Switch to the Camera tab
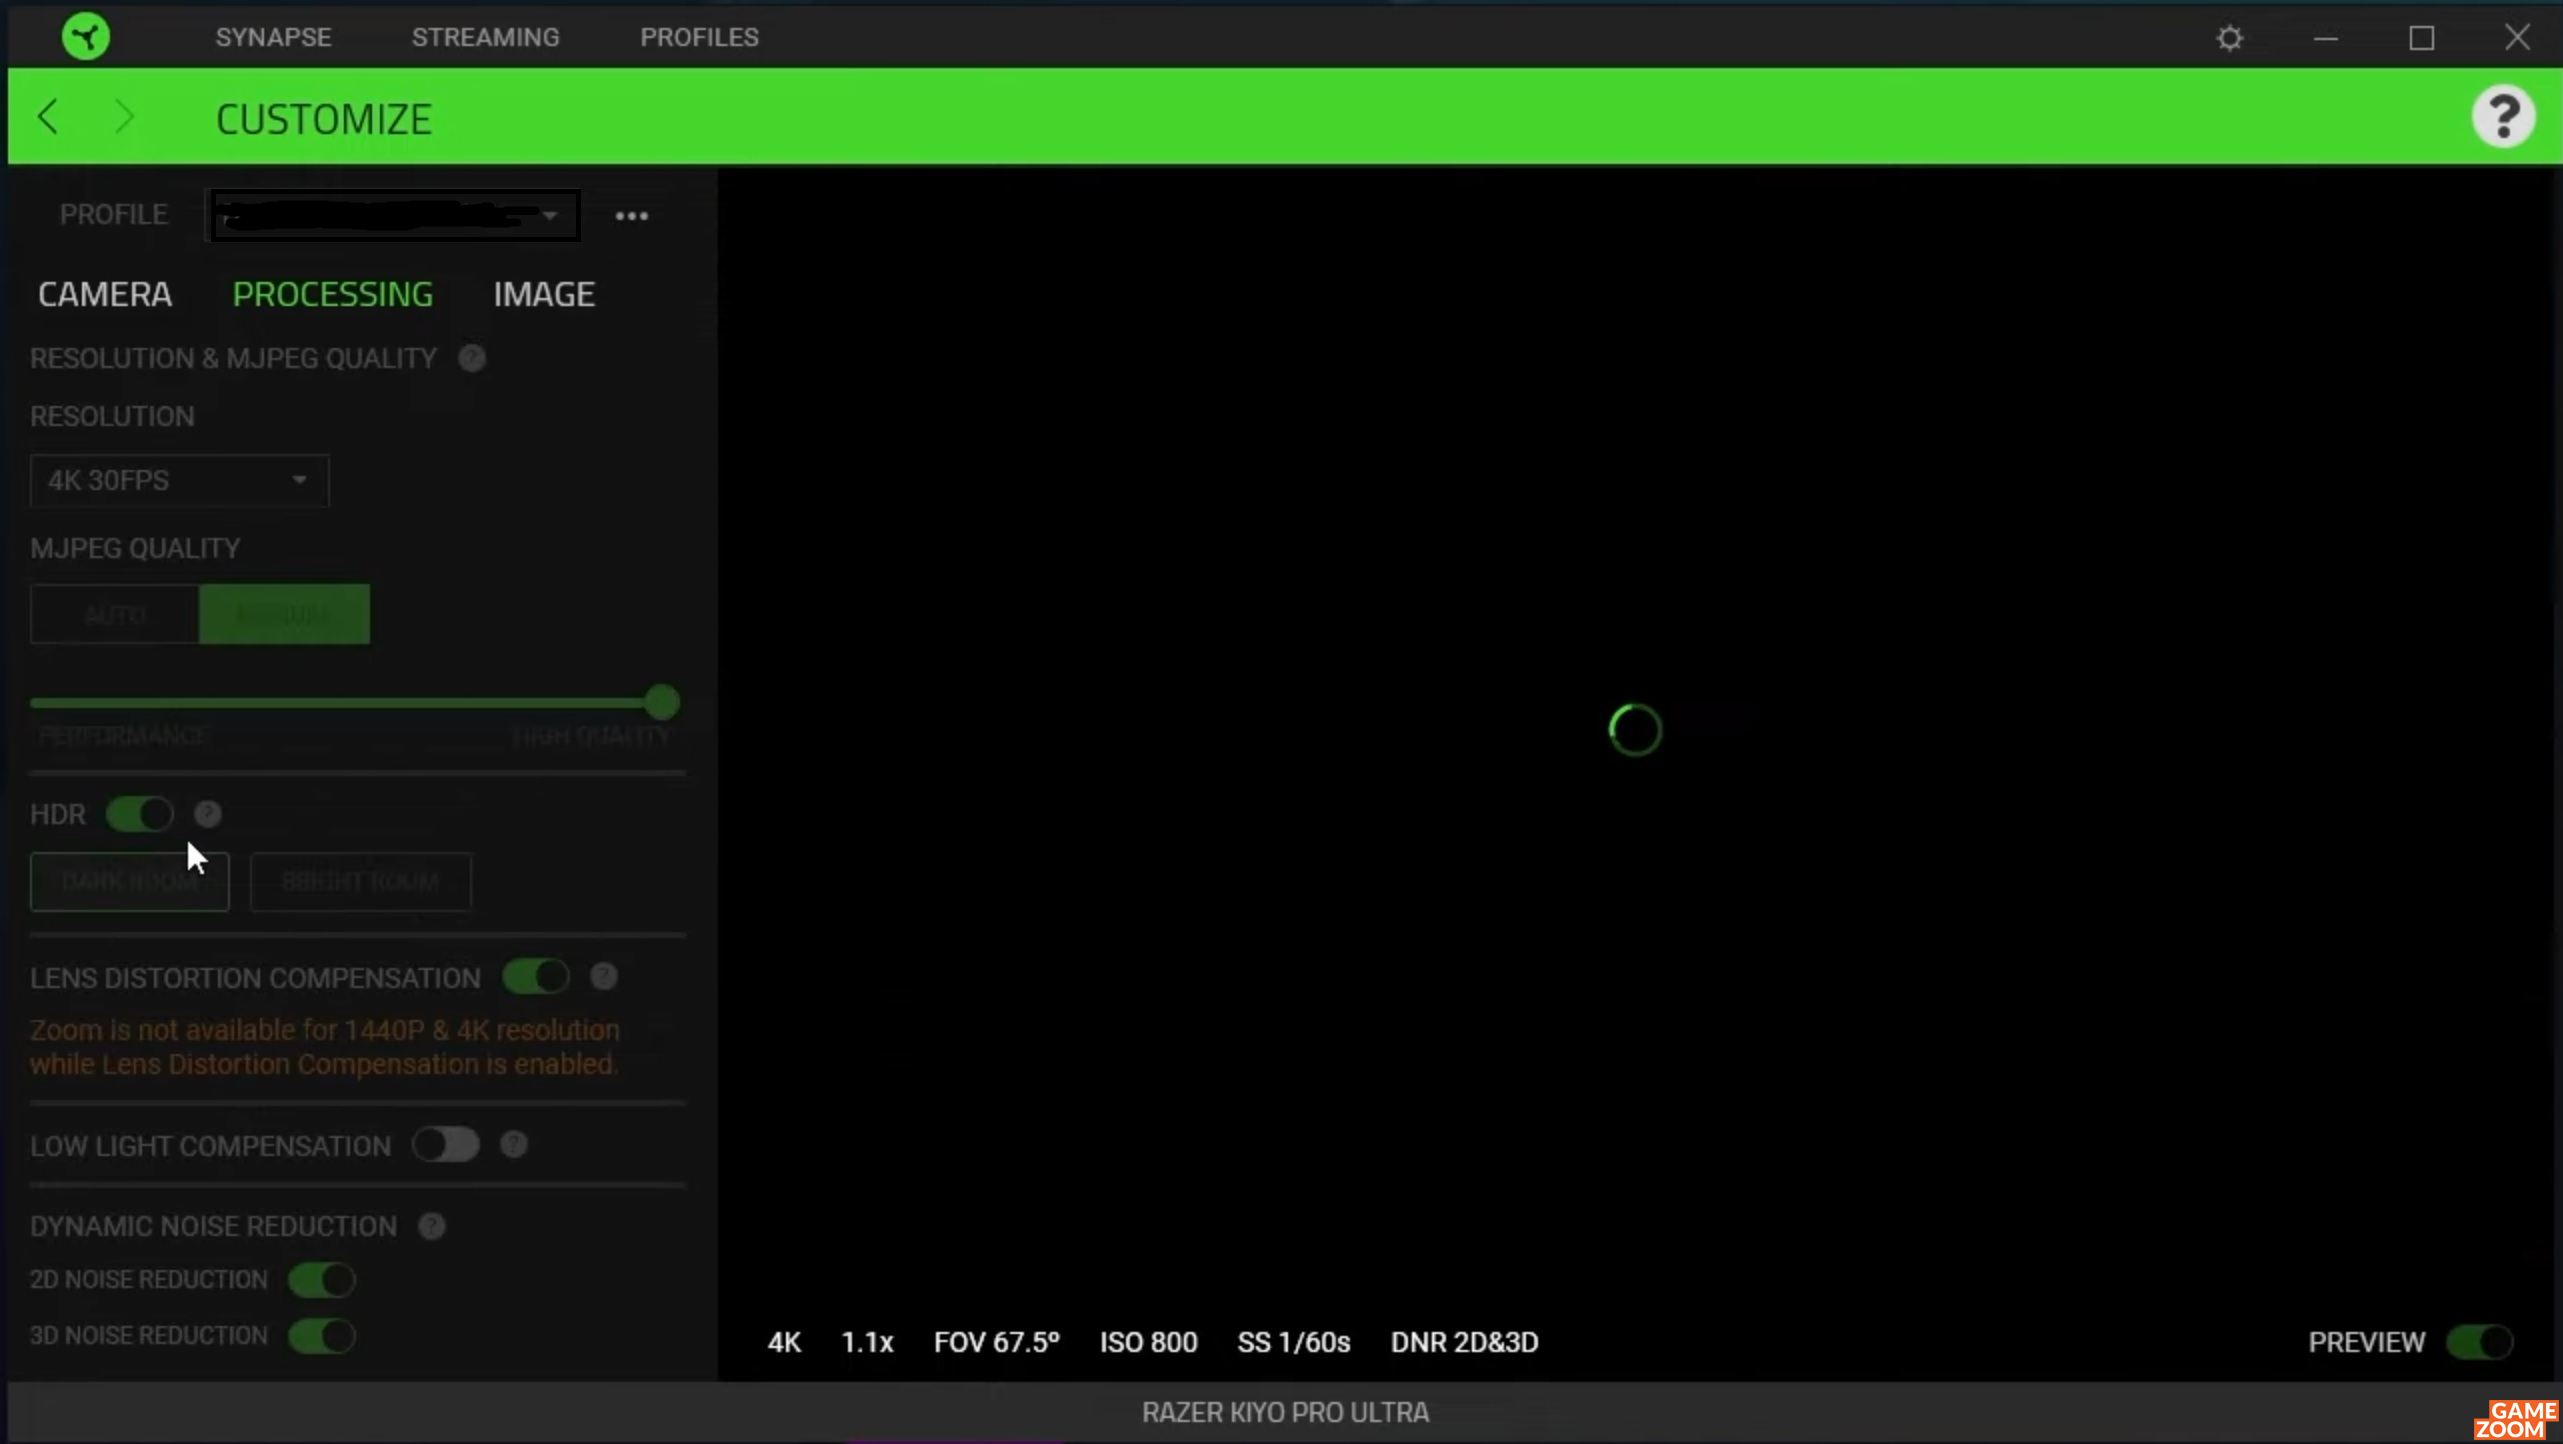Screen dimensions: 2563x1444 point(105,294)
